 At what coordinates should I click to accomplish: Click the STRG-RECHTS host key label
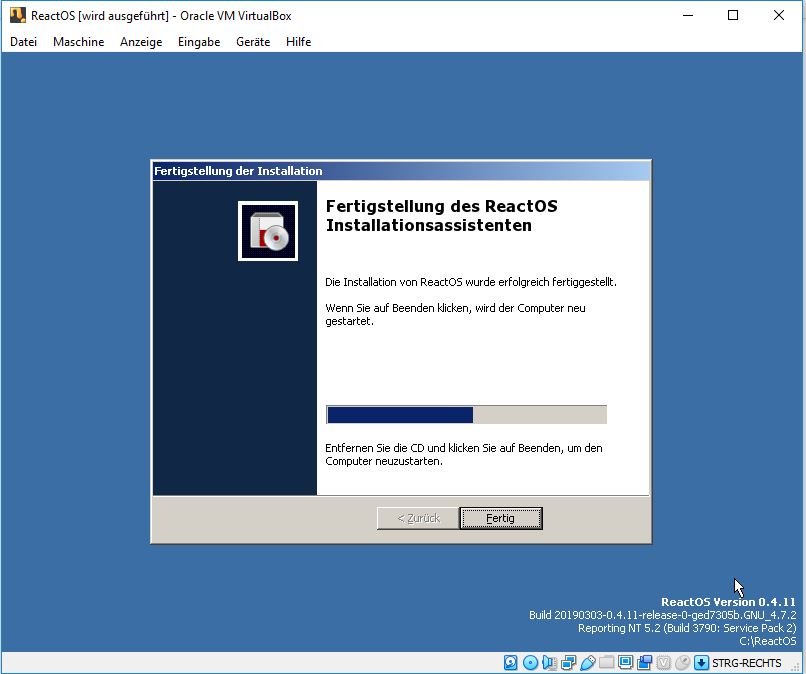point(746,663)
